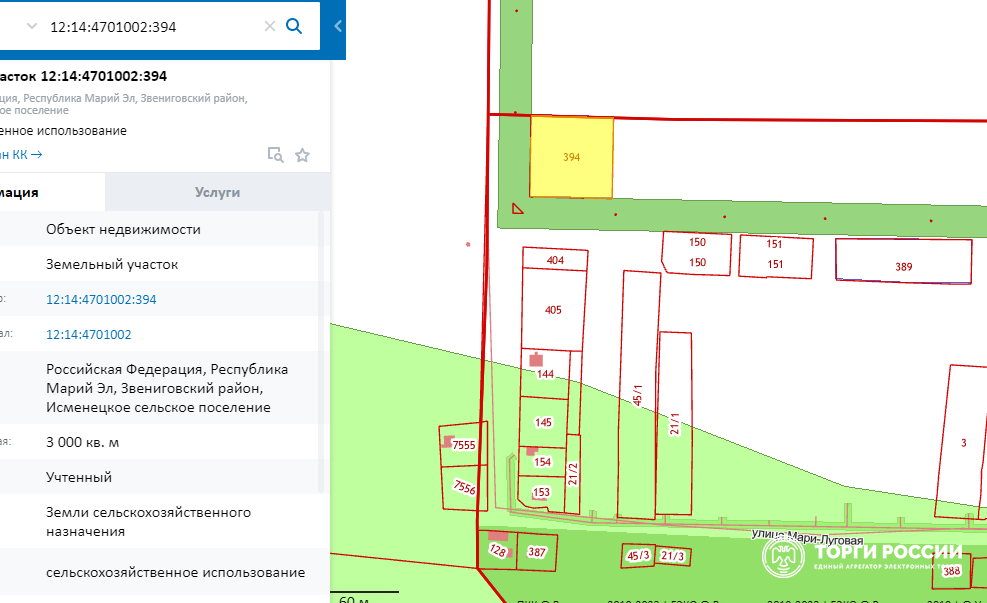Add parcel to favorites with star icon
This screenshot has width=987, height=603.
(x=303, y=155)
